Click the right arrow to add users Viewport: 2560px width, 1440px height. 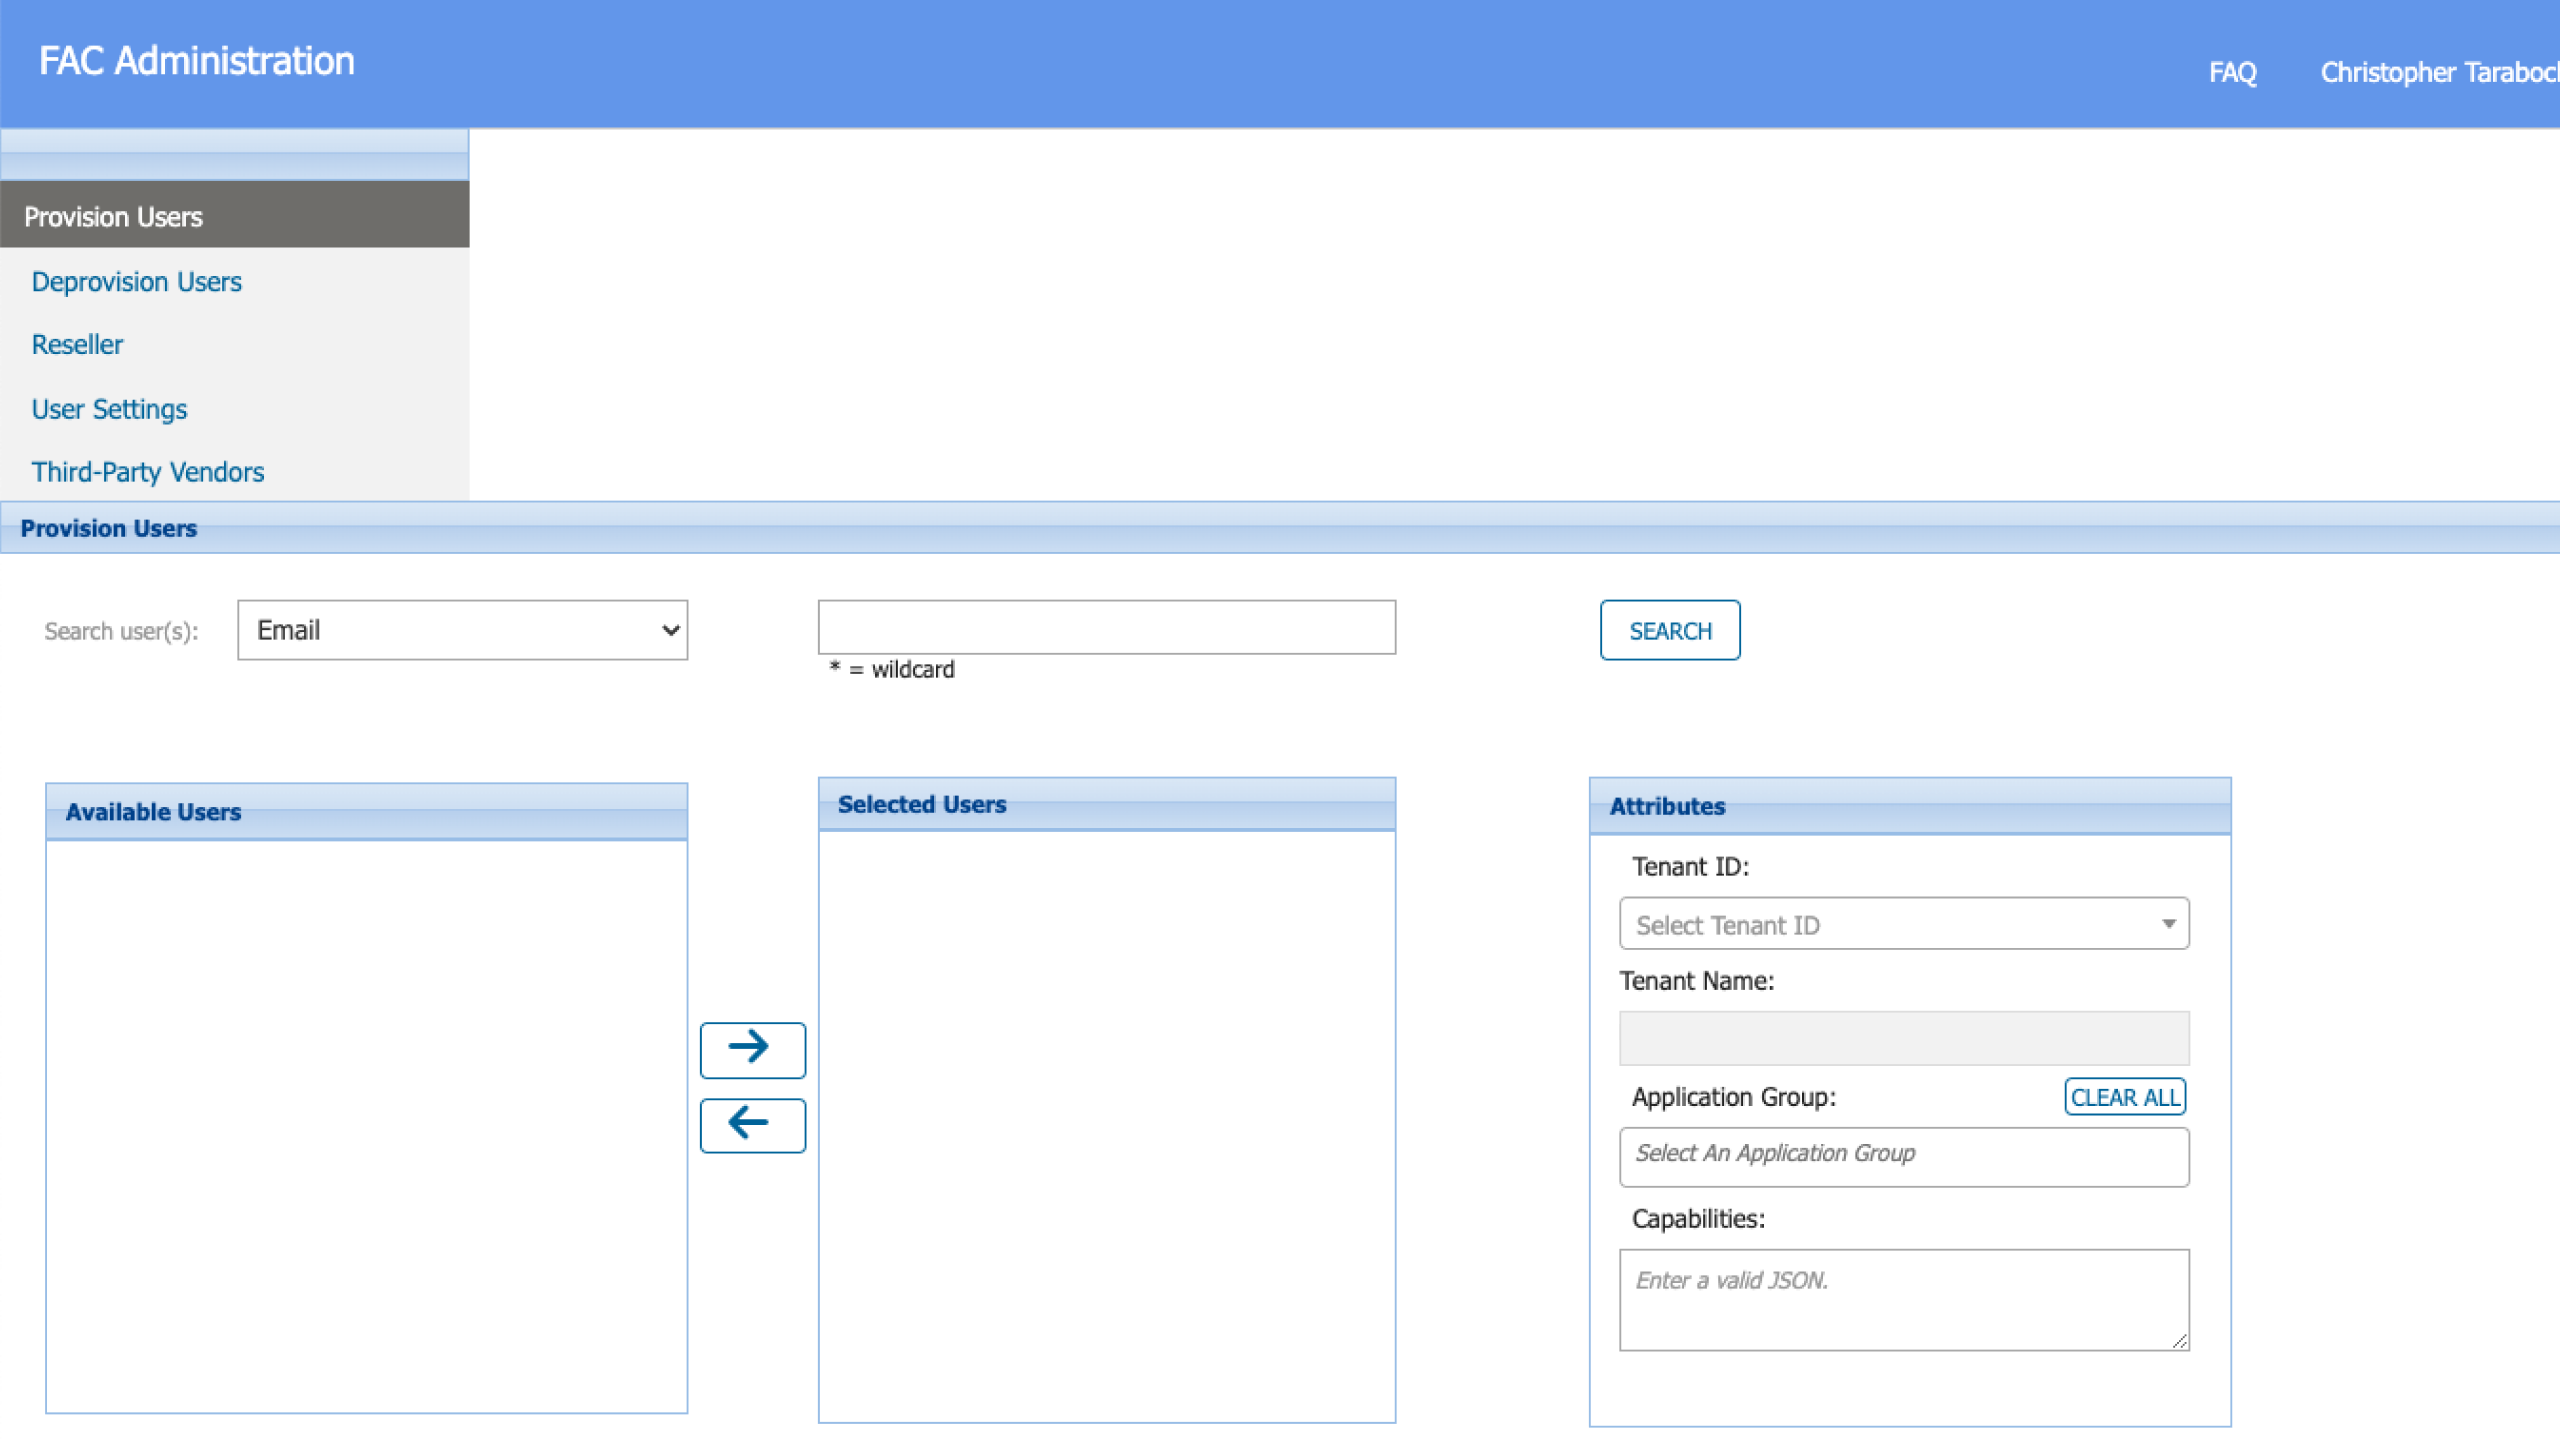752,1049
